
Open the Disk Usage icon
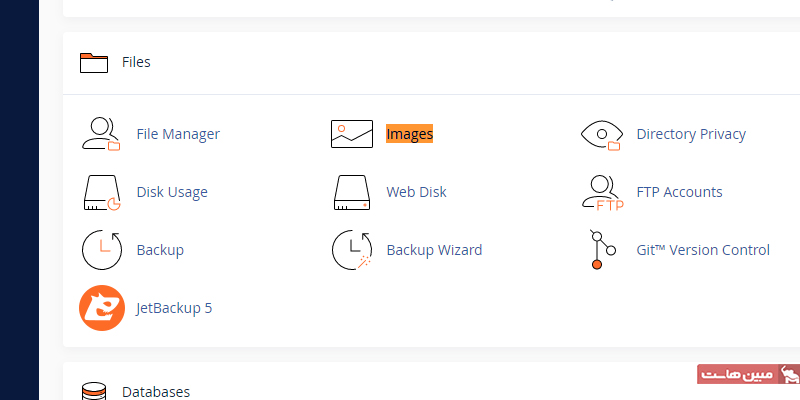[x=101, y=192]
